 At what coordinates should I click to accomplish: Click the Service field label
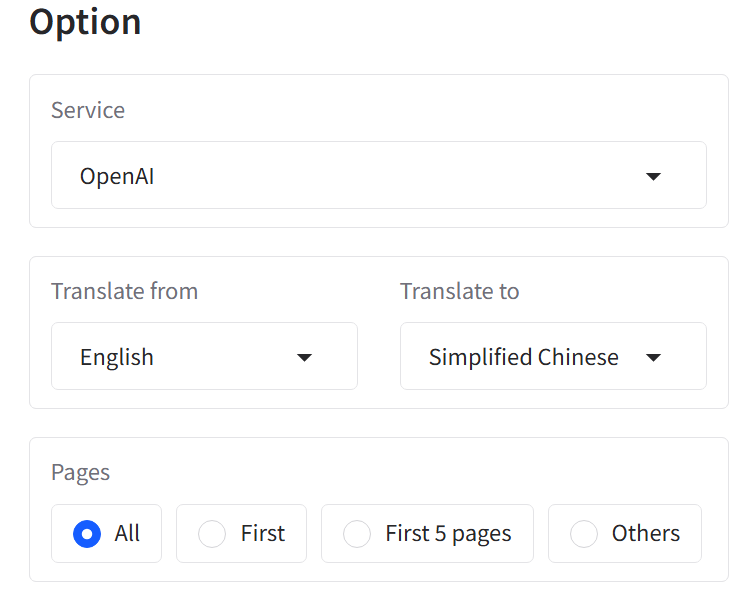88,110
